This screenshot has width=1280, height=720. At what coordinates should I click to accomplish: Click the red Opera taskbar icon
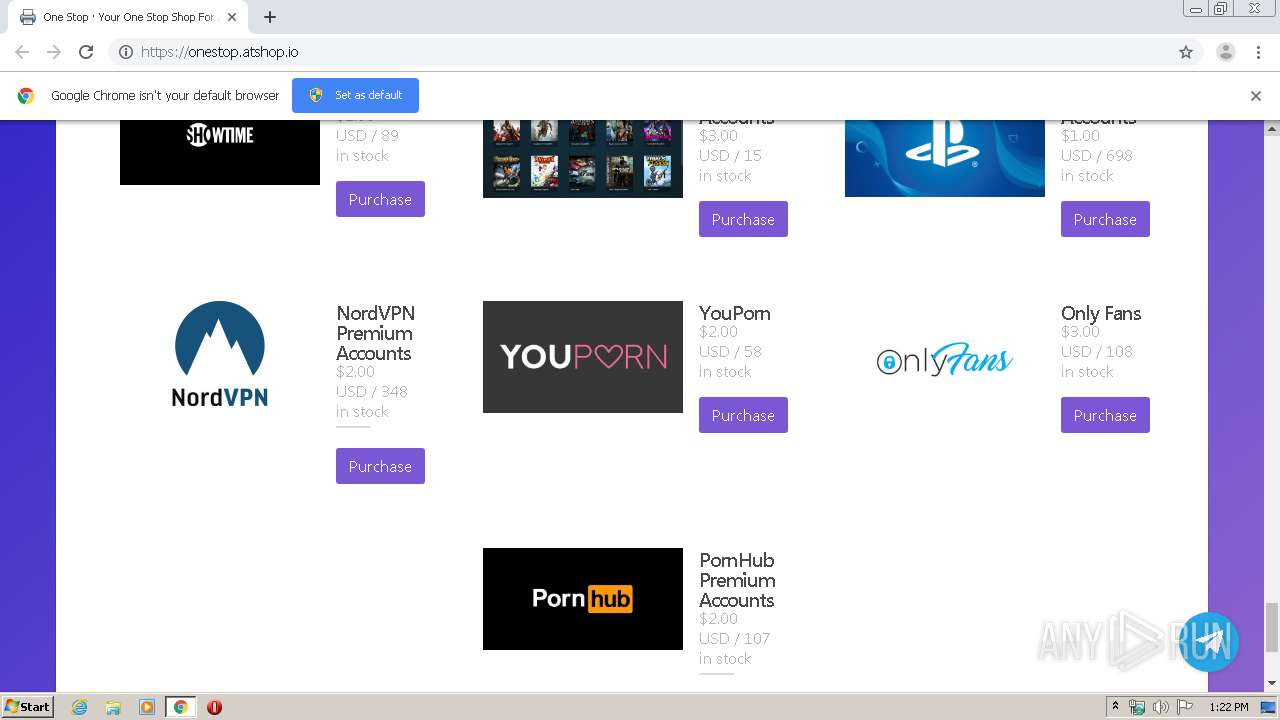pyautogui.click(x=214, y=707)
